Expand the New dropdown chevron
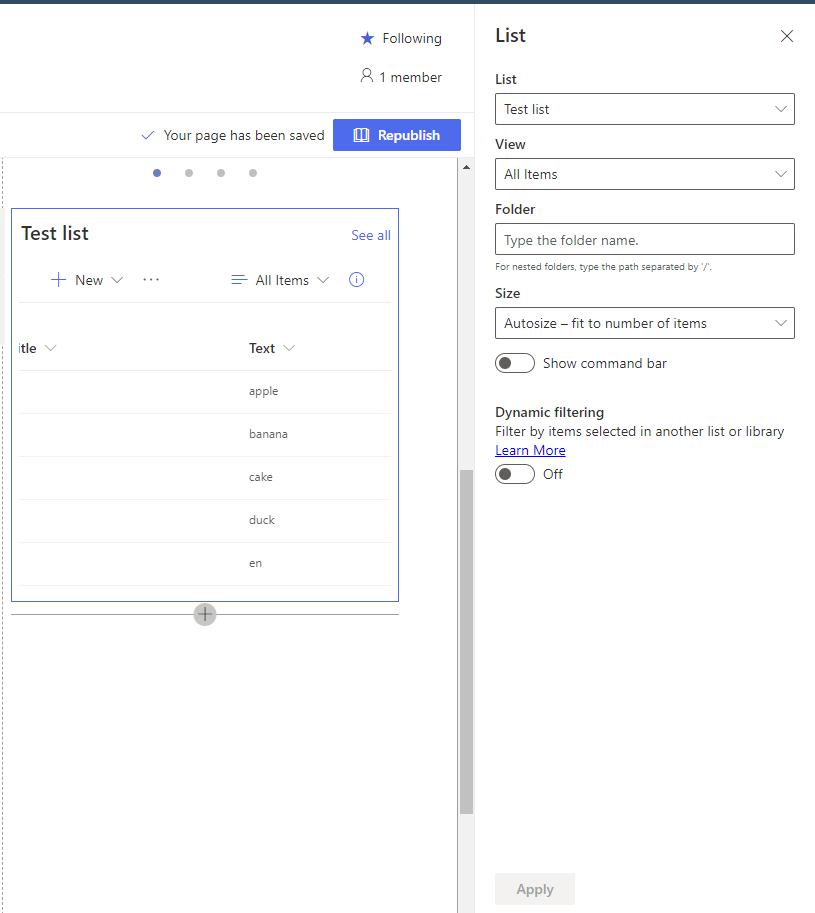The width and height of the screenshot is (815, 913). point(117,280)
